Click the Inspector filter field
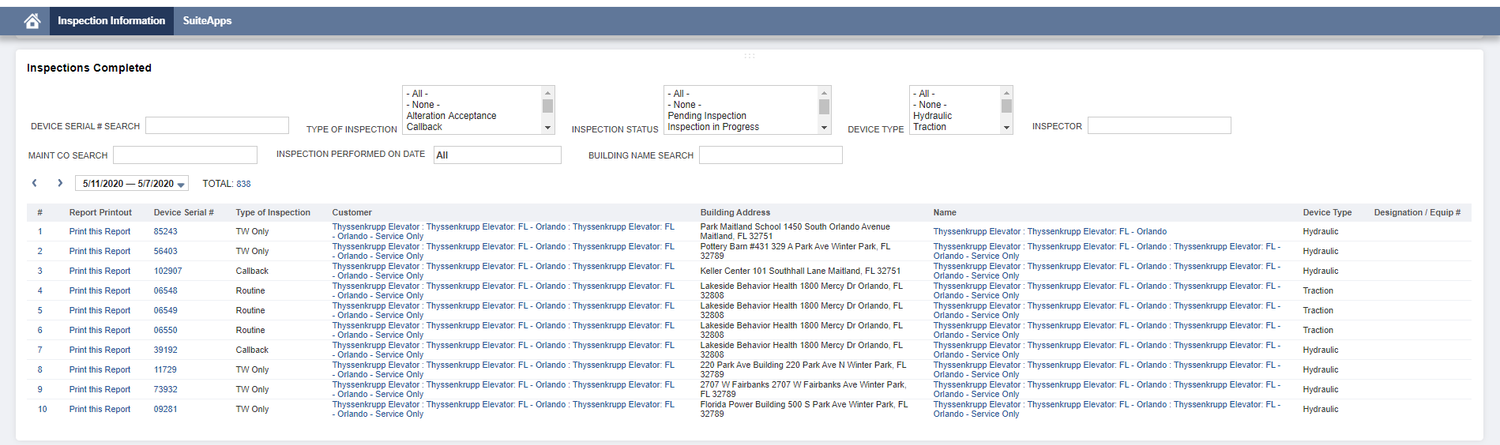Image resolution: width=1500 pixels, height=445 pixels. coord(1159,126)
